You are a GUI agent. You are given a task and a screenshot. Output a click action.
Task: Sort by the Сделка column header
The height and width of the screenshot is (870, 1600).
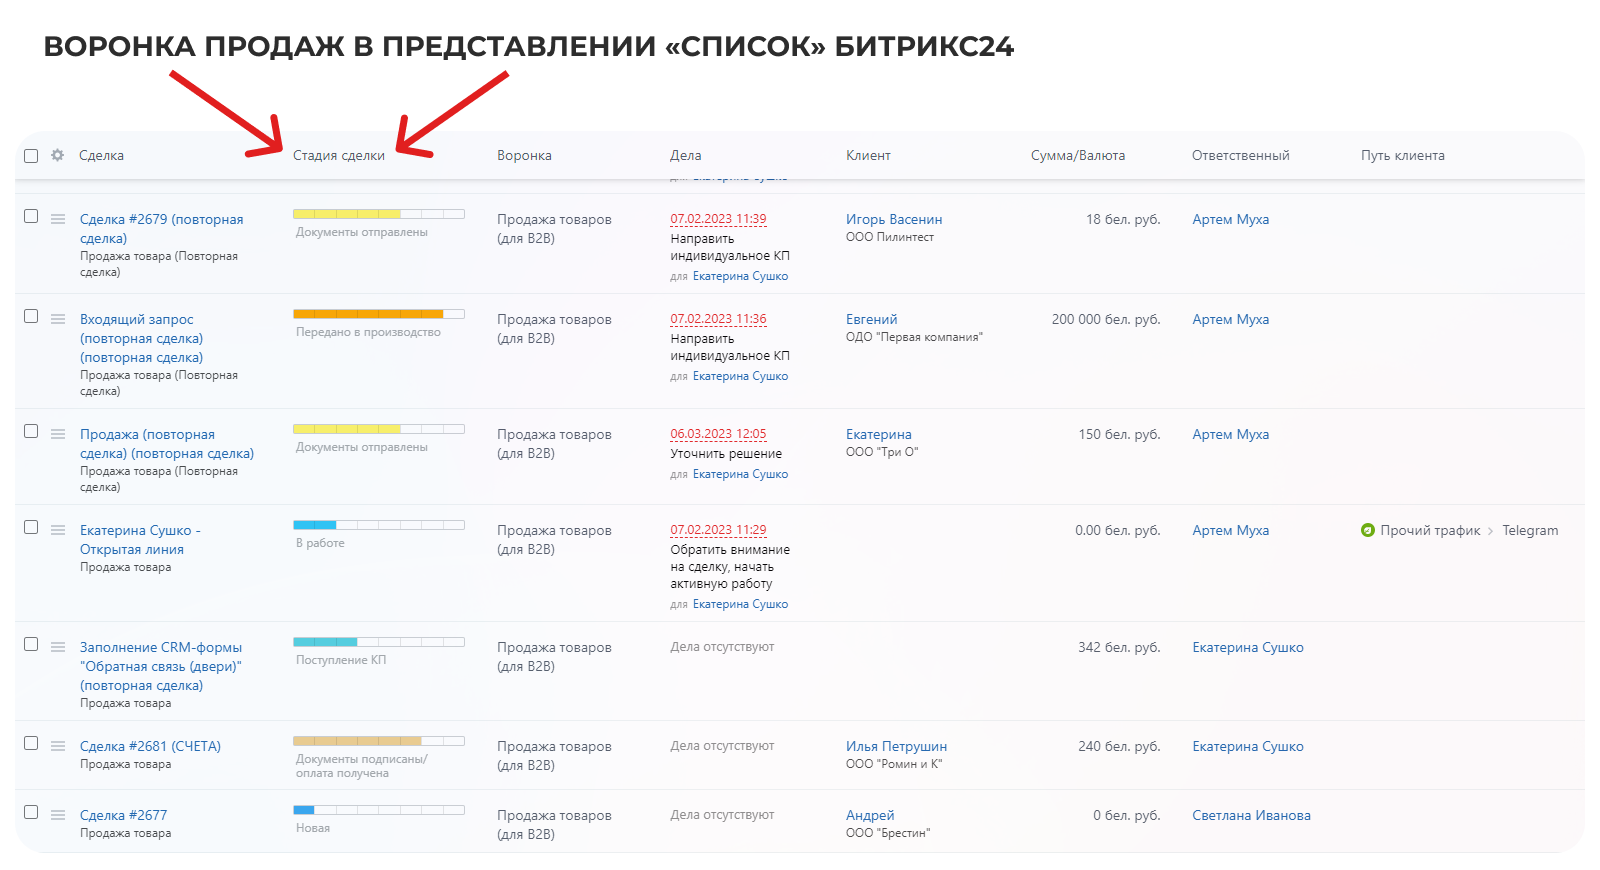[102, 155]
